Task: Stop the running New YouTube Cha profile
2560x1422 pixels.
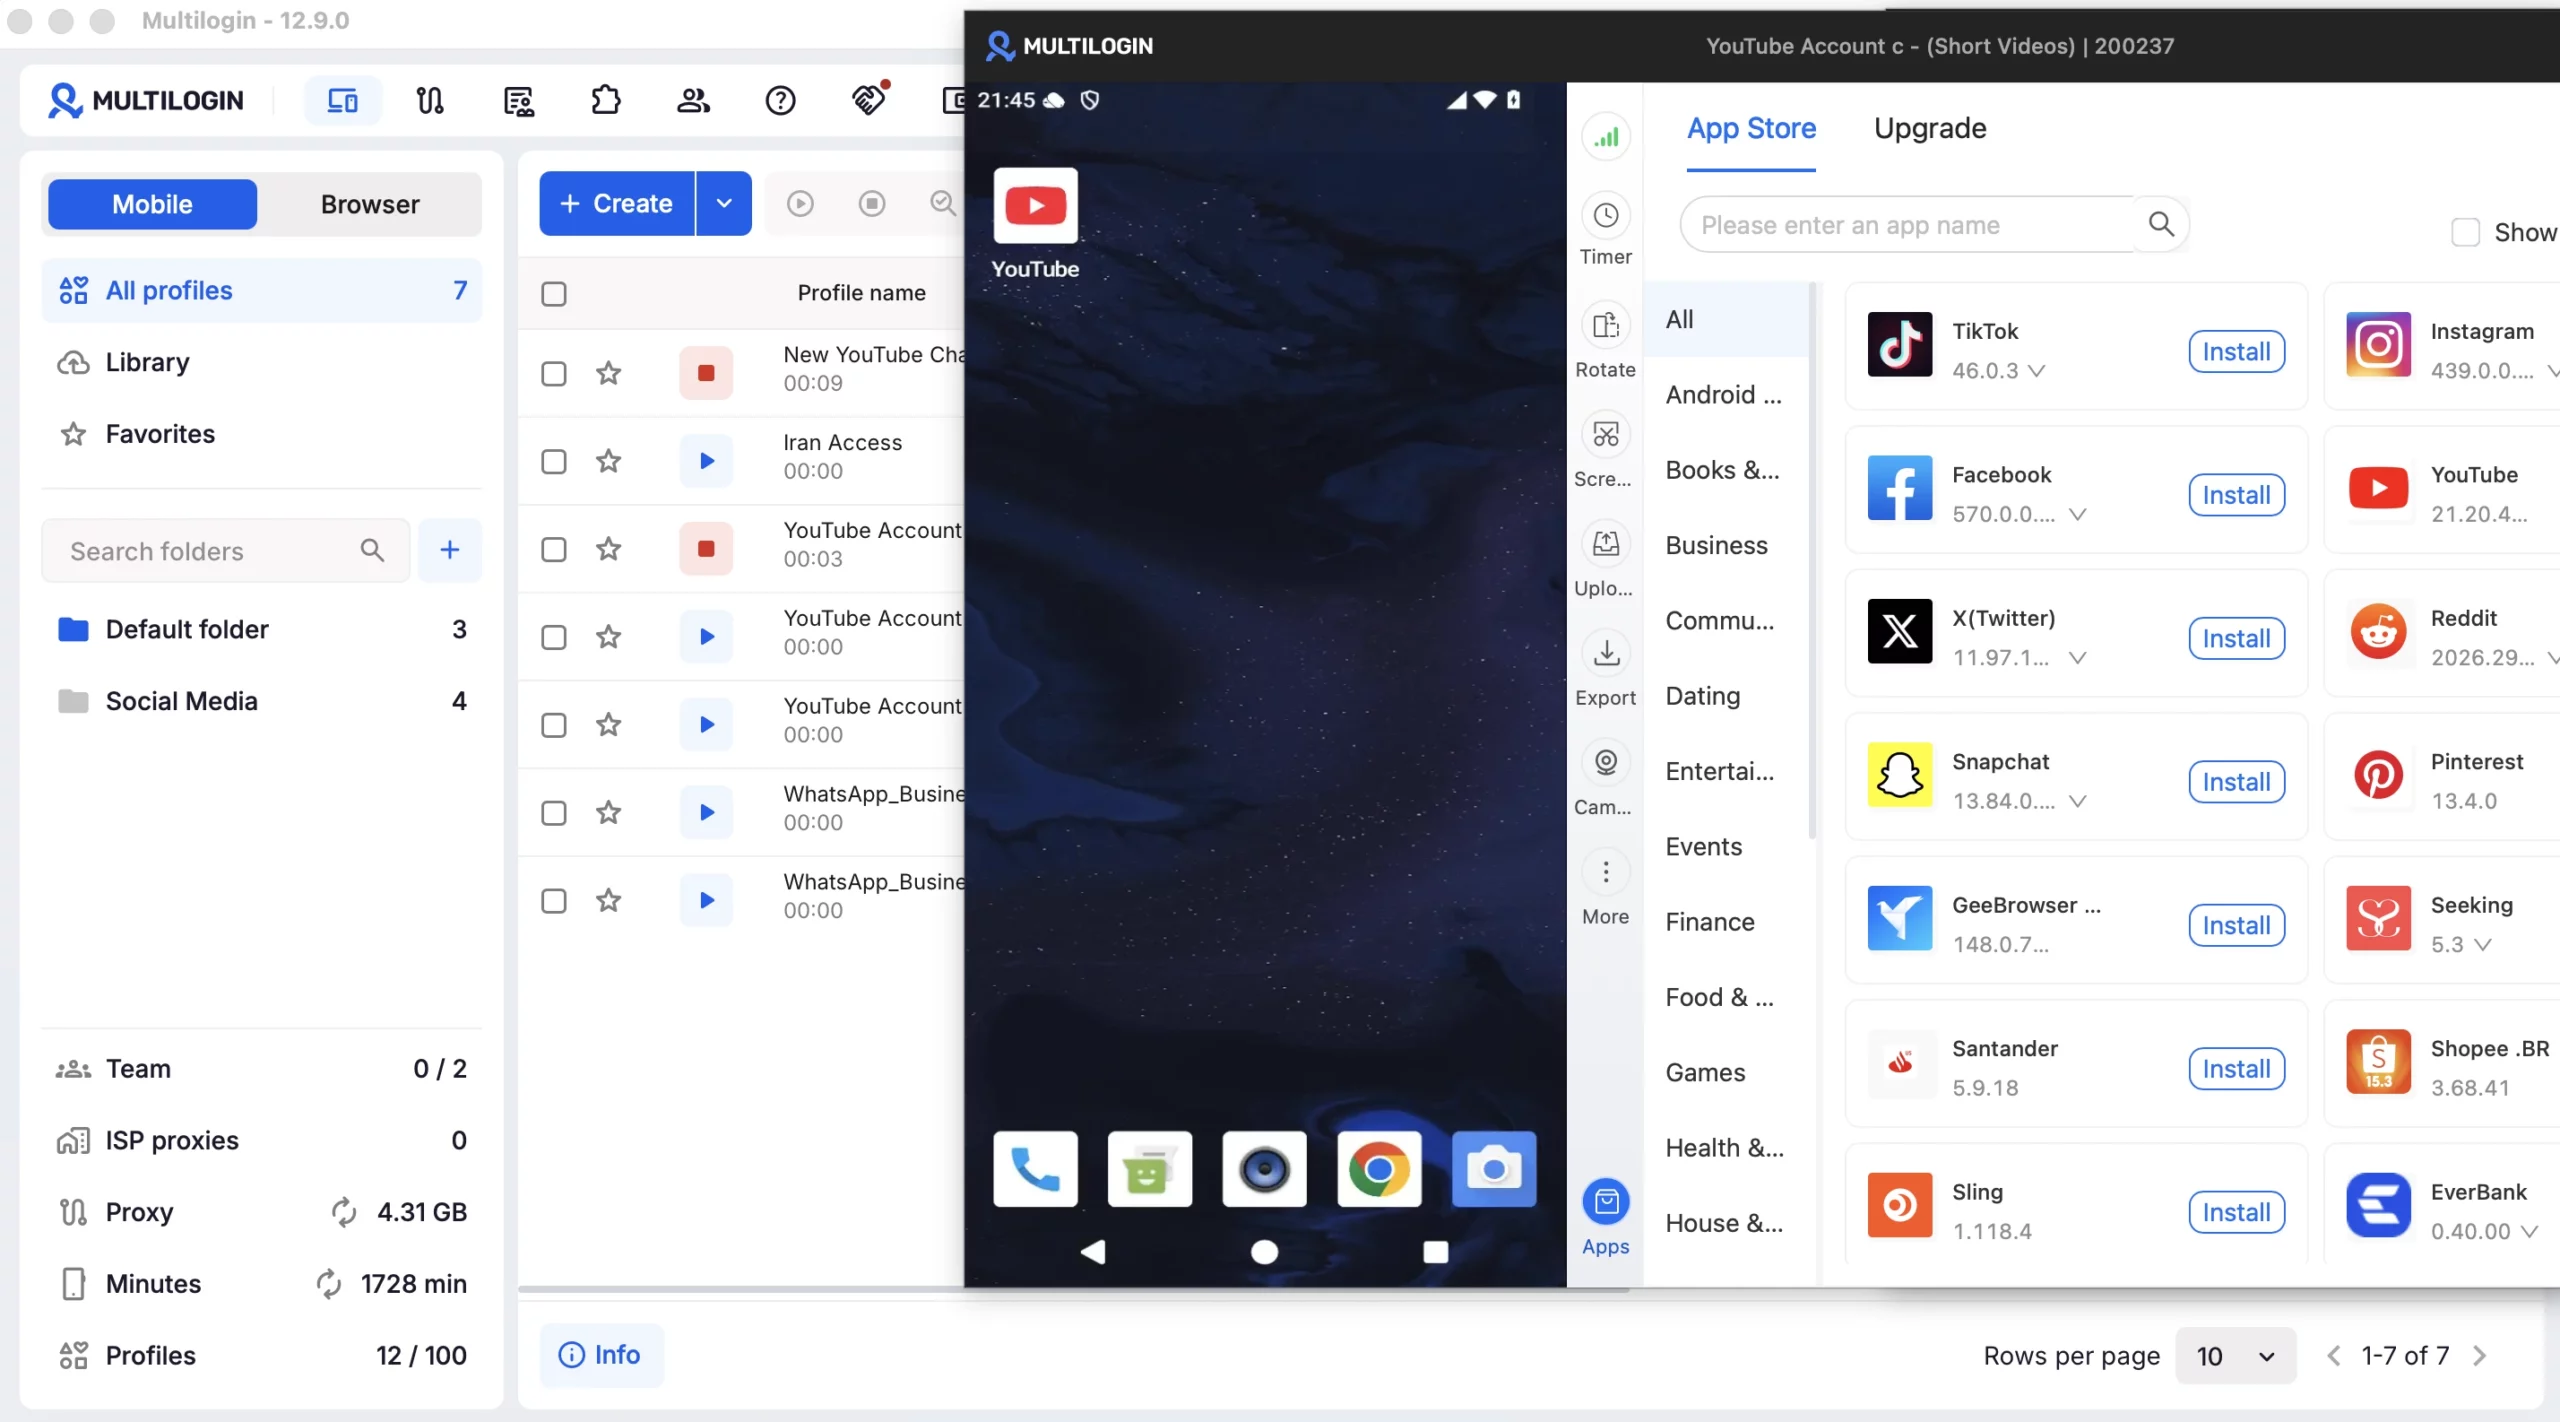Action: pos(706,373)
